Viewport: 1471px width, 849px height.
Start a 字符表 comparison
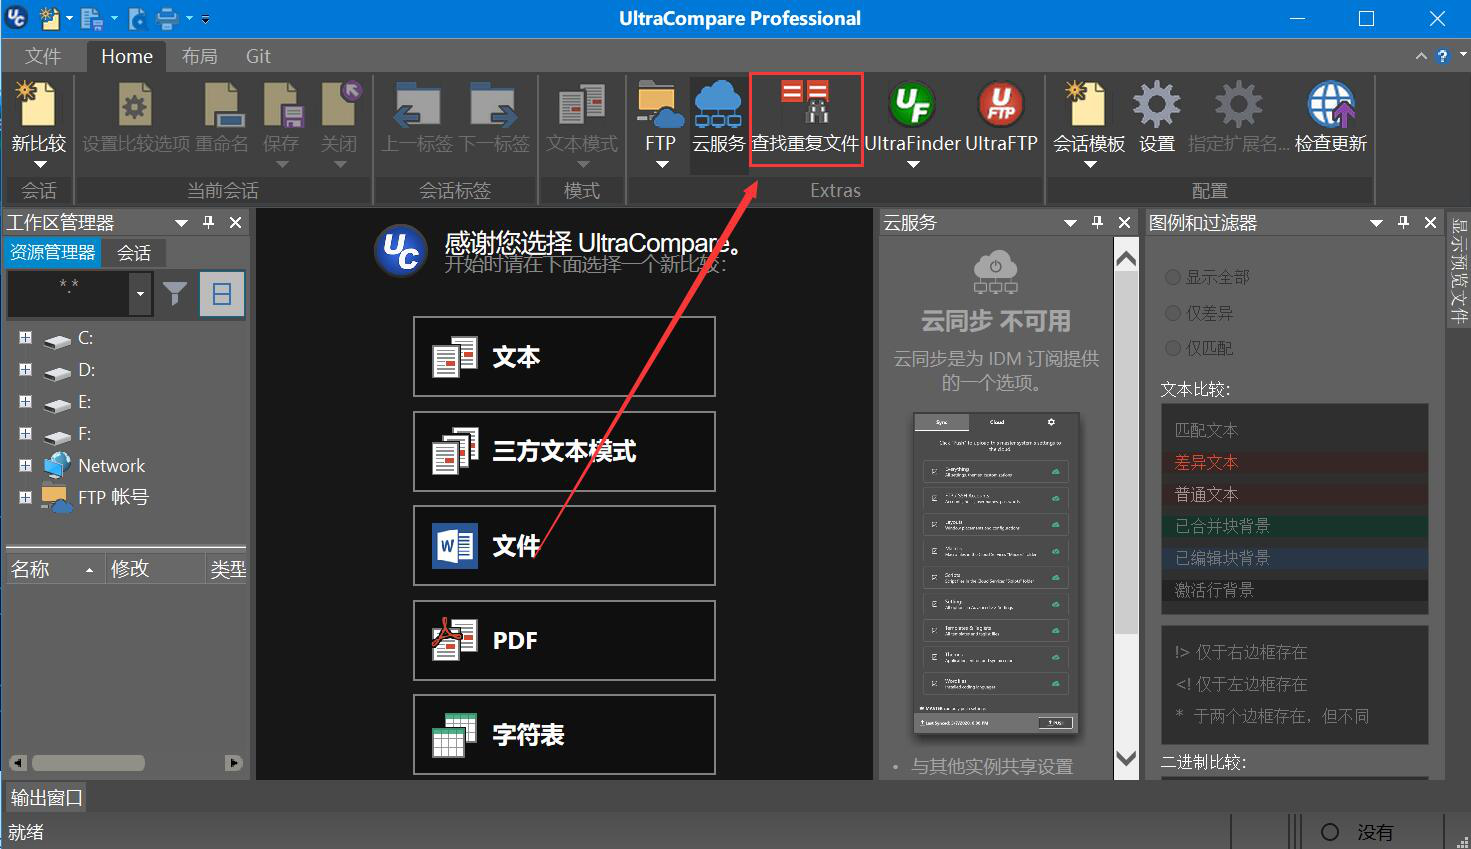pos(564,734)
